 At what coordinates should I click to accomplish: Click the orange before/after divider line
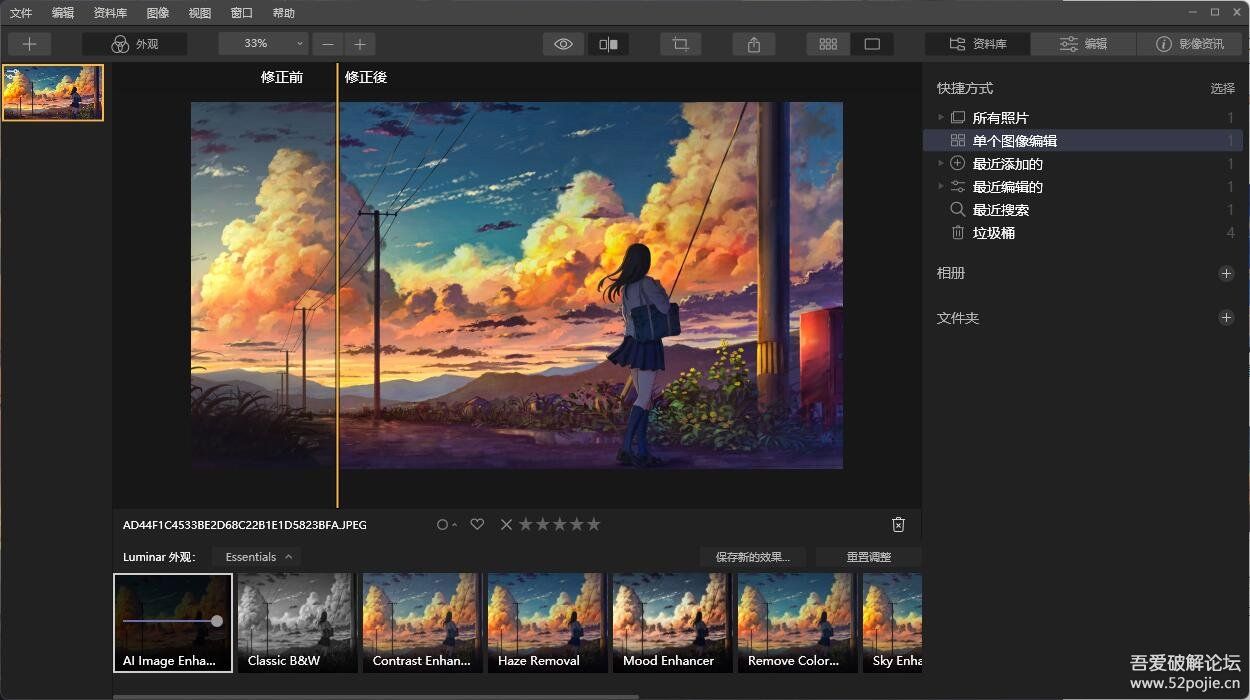[337, 285]
